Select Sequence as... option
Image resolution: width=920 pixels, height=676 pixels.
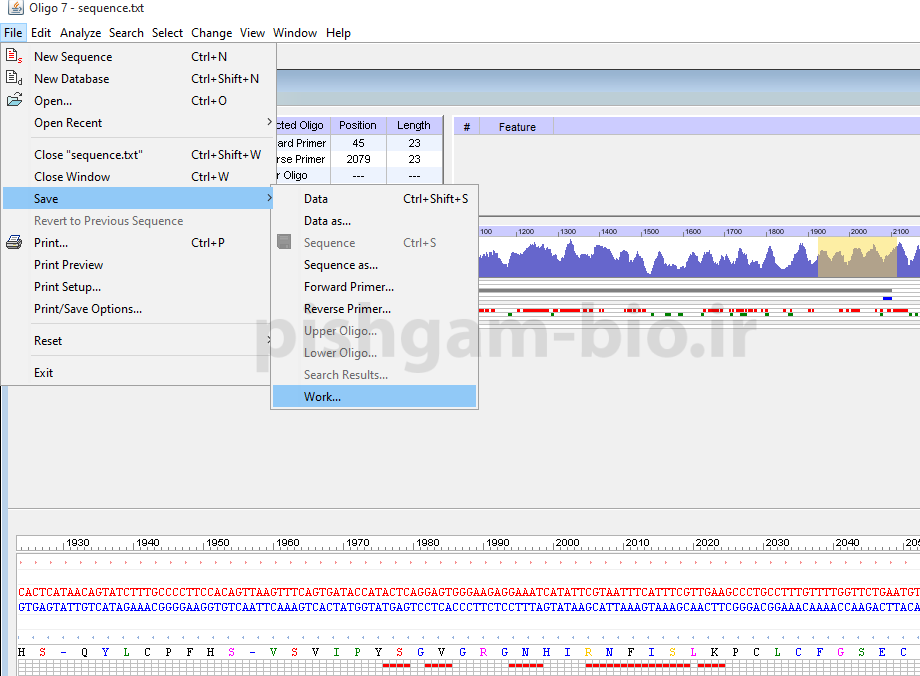(340, 265)
